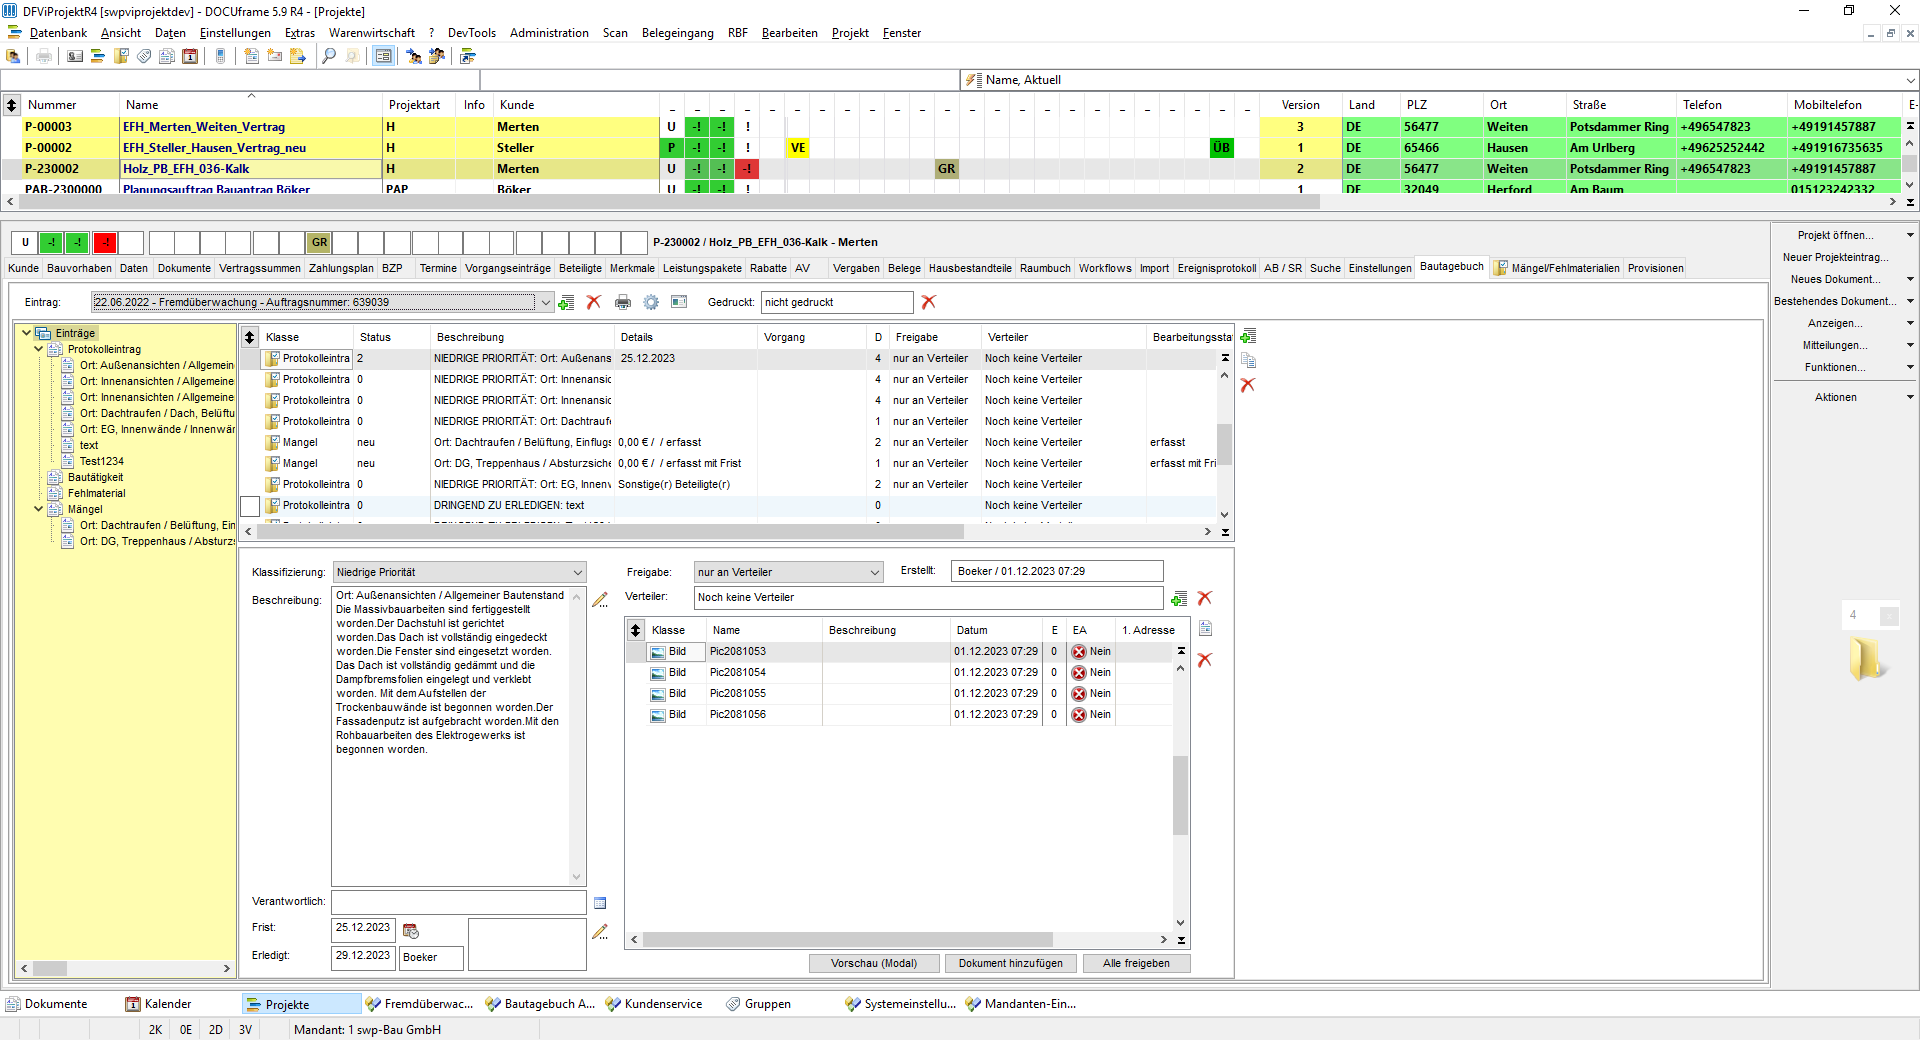1920x1040 pixels.
Task: Expand the Funktionen side menu arrow
Action: [x=1910, y=368]
